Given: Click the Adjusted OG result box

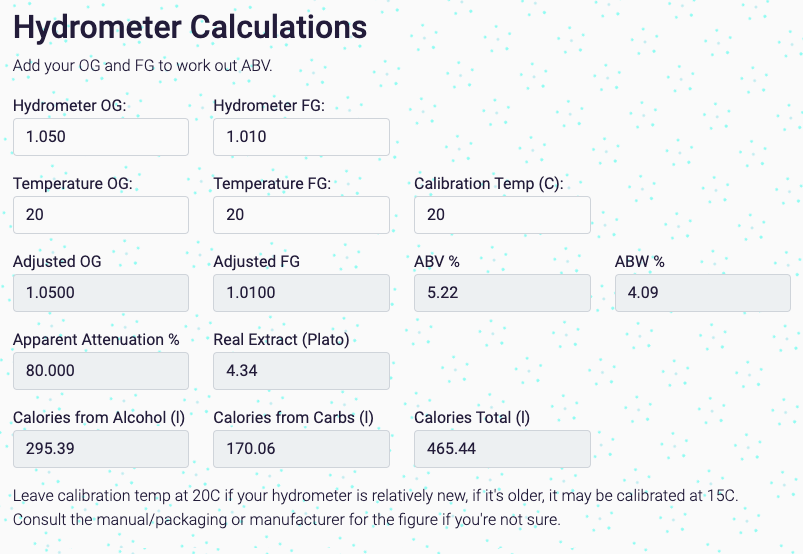Looking at the screenshot, I should click(x=101, y=293).
